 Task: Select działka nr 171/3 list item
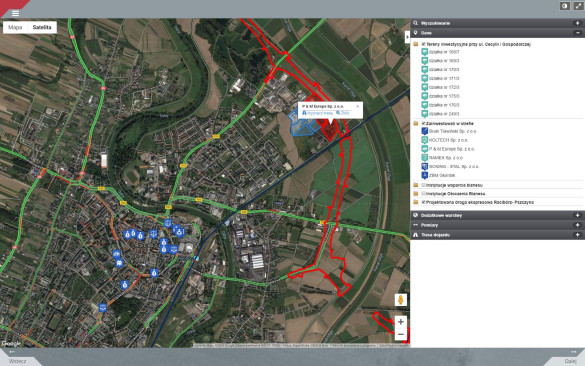coord(444,78)
